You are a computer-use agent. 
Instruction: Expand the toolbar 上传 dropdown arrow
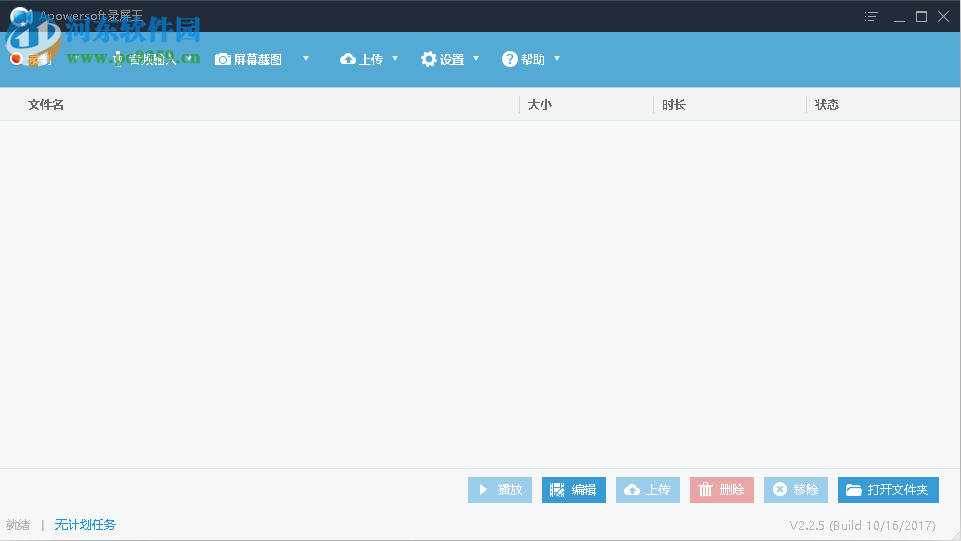click(x=395, y=59)
